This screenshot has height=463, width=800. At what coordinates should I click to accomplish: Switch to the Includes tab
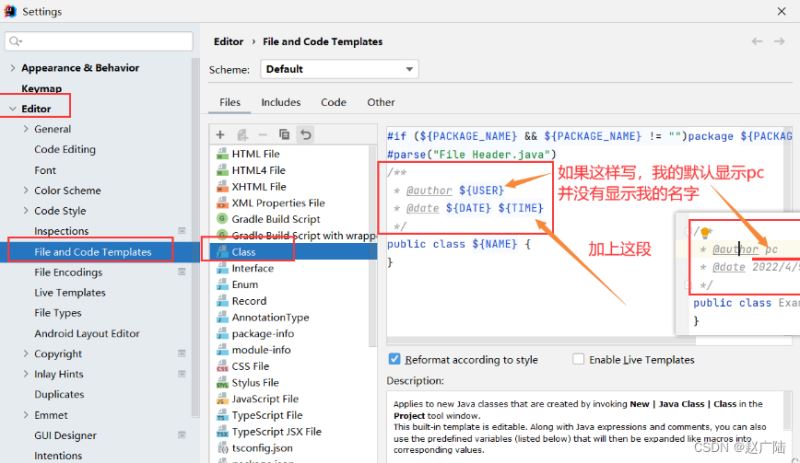coord(281,102)
